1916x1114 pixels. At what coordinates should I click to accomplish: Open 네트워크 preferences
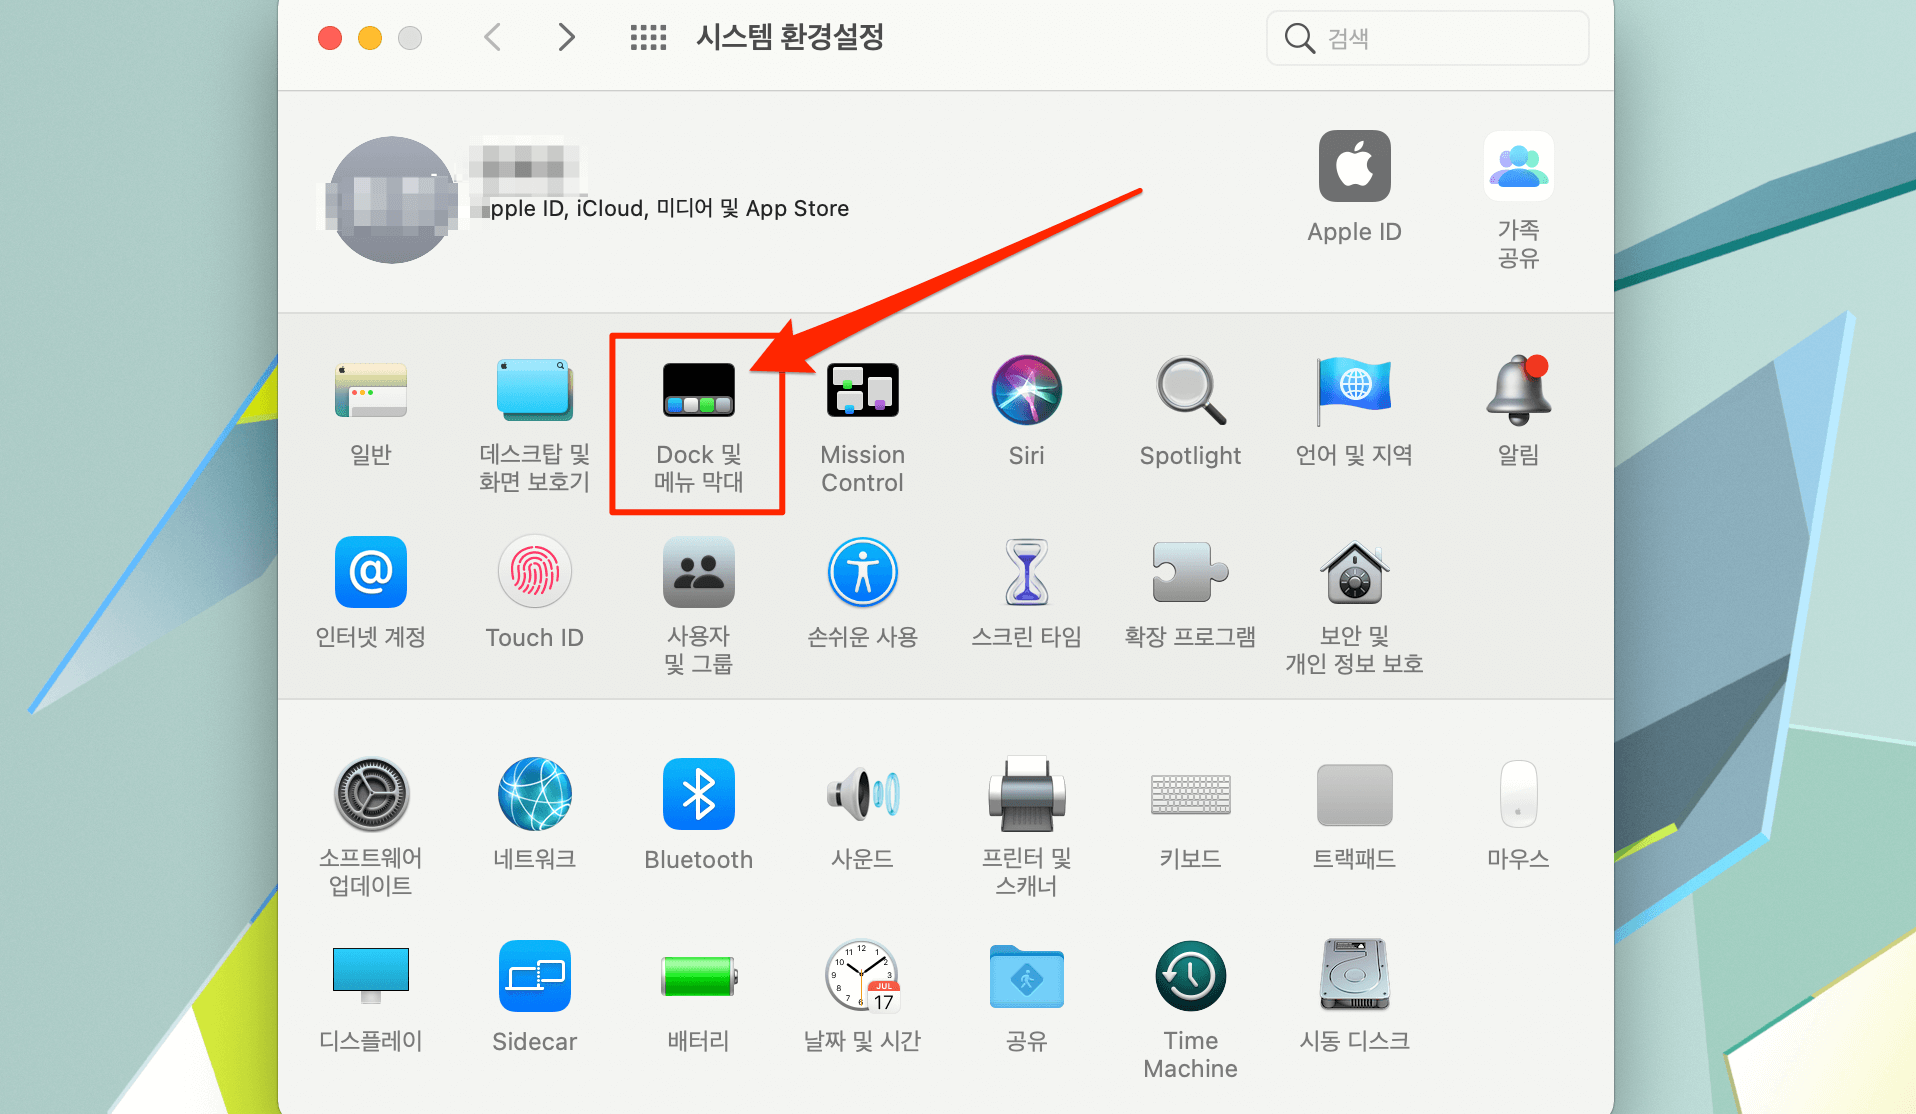click(x=535, y=795)
